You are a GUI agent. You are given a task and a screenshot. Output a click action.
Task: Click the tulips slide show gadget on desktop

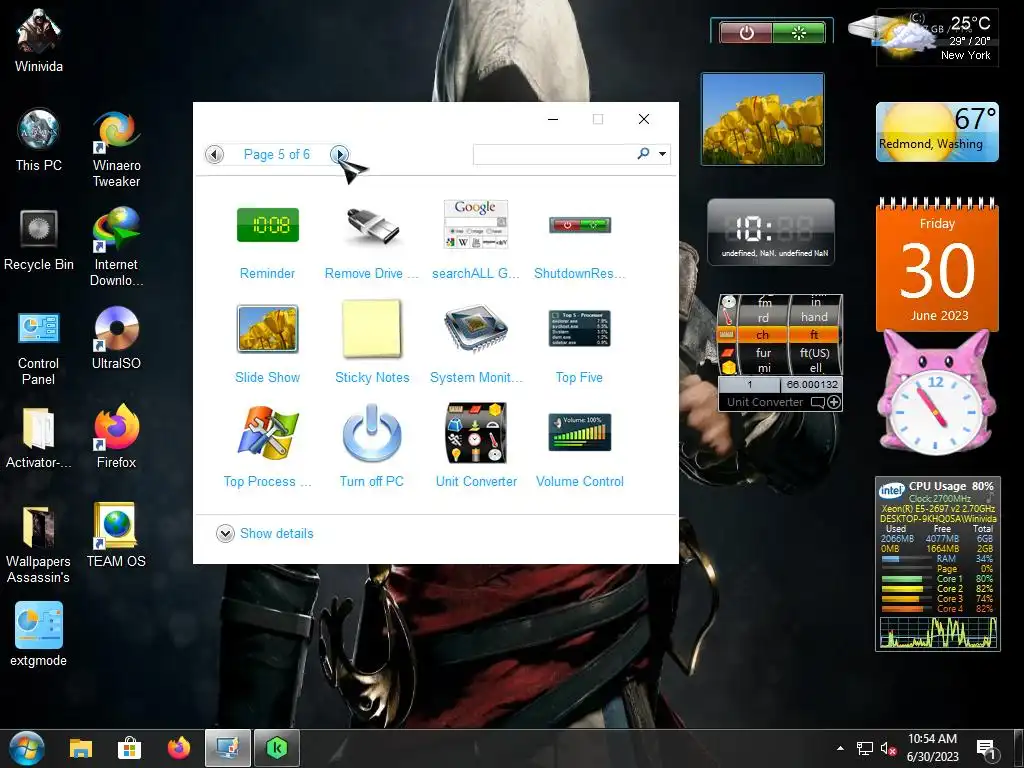(x=762, y=119)
